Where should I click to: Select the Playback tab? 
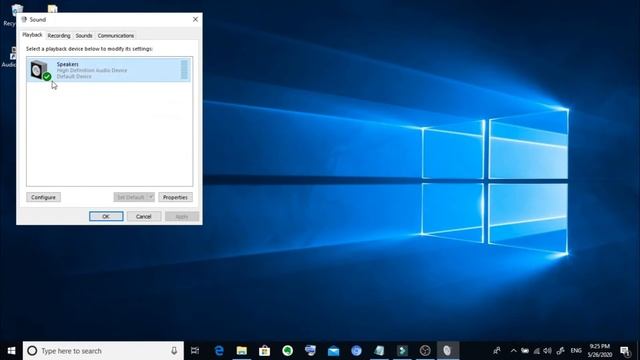32,35
